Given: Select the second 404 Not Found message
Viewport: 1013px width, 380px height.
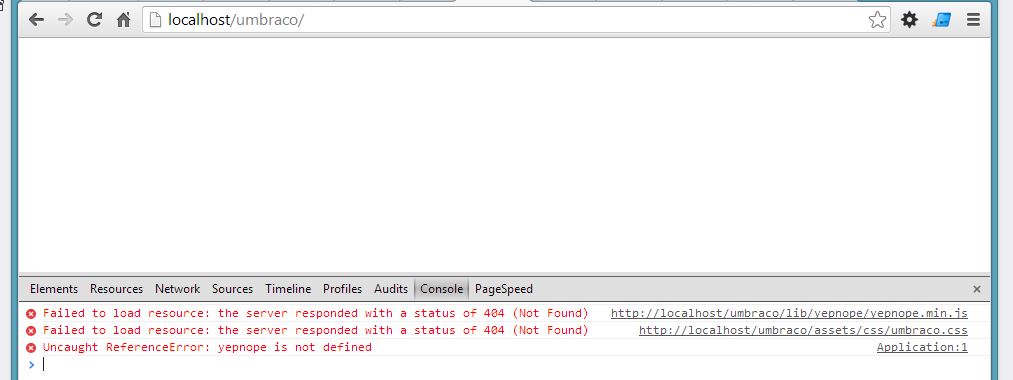Looking at the screenshot, I should 316,330.
